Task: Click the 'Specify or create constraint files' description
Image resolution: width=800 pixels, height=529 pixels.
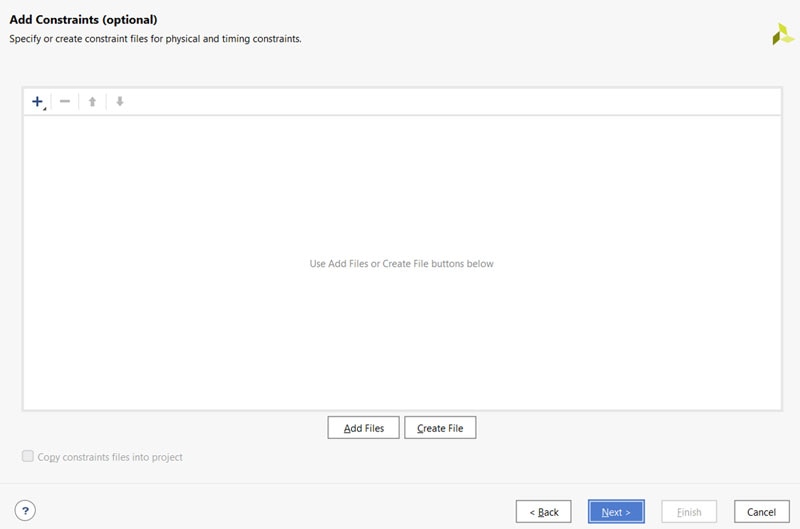Action: click(155, 39)
